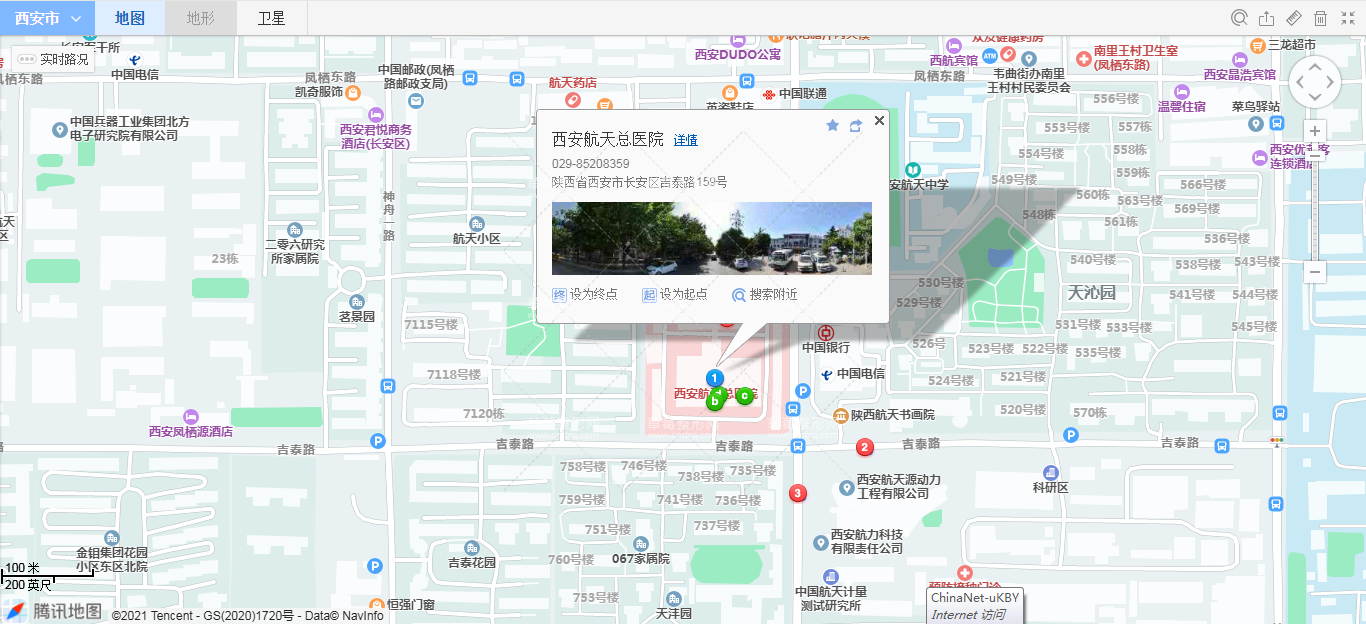Share the hospital via popup arrow icon
This screenshot has width=1366, height=624.
(856, 125)
